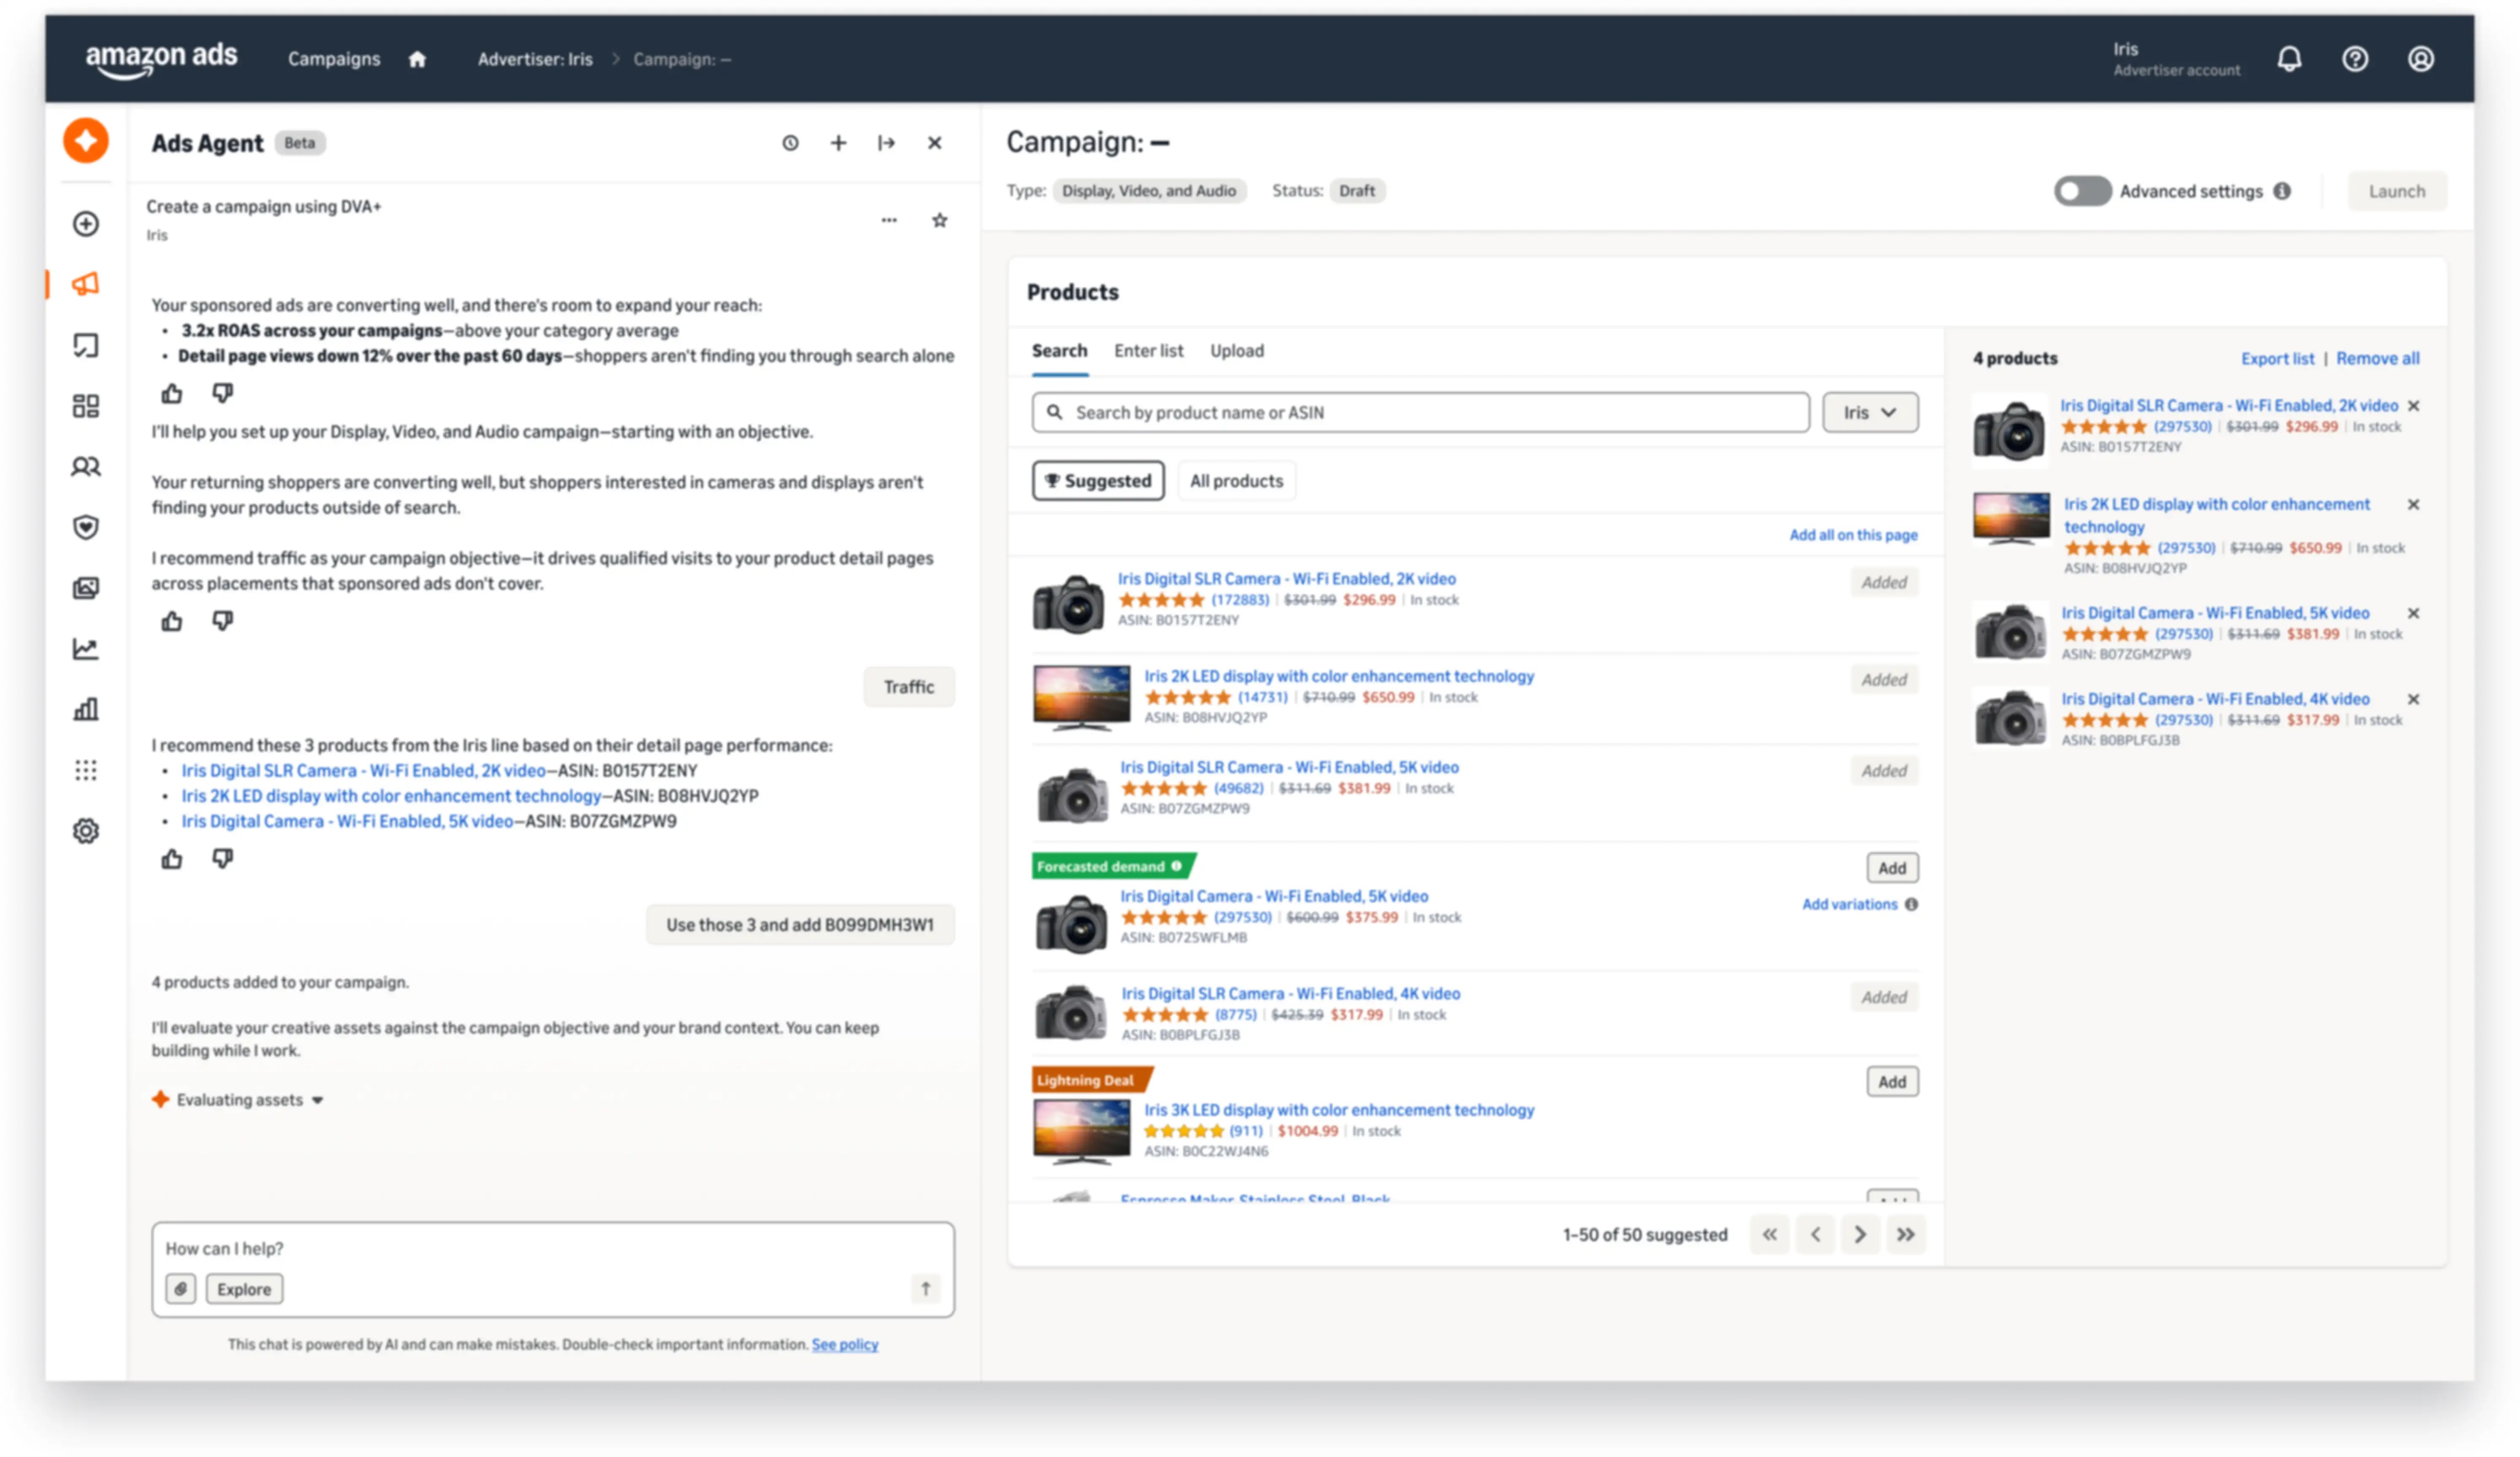
Task: Star the DVA+ campaign conversation
Action: (939, 220)
